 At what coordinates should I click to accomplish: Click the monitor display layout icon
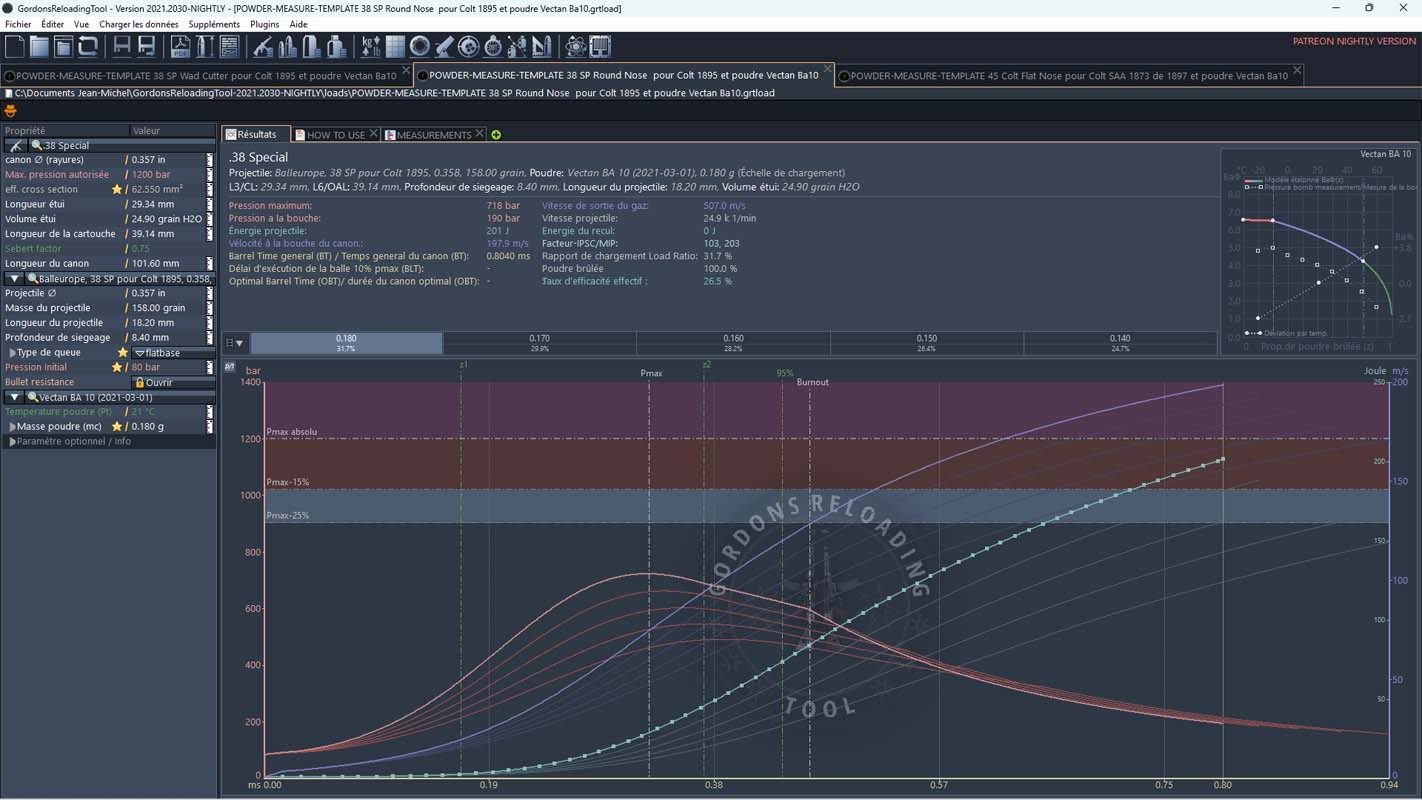click(x=600, y=46)
